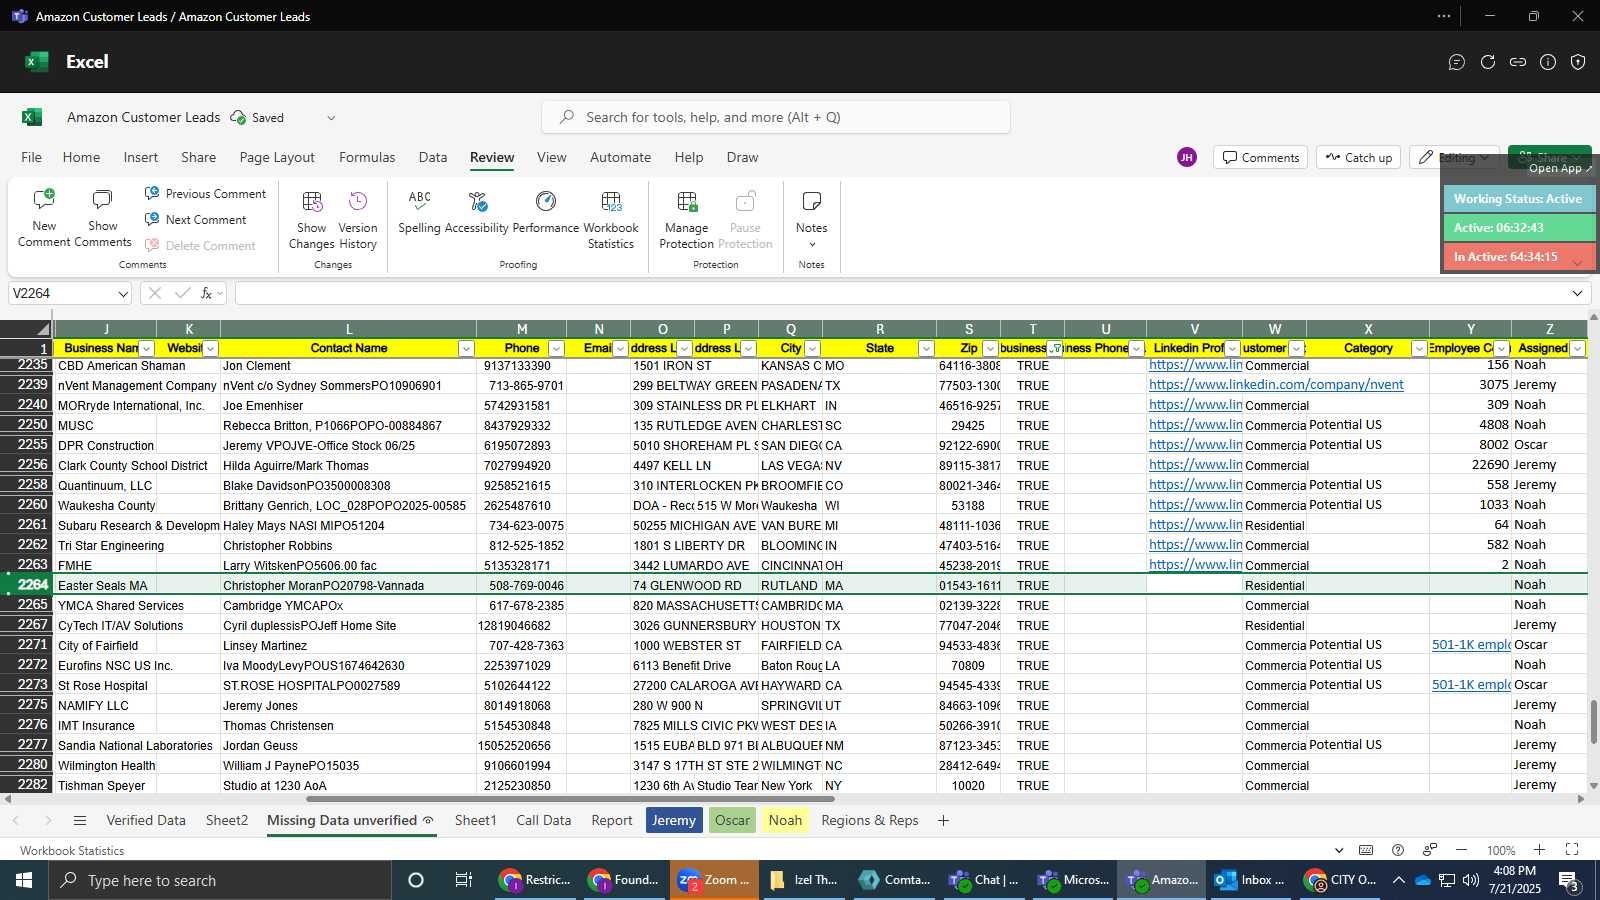Open Show Changes panel
Image resolution: width=1600 pixels, height=900 pixels.
[x=311, y=219]
